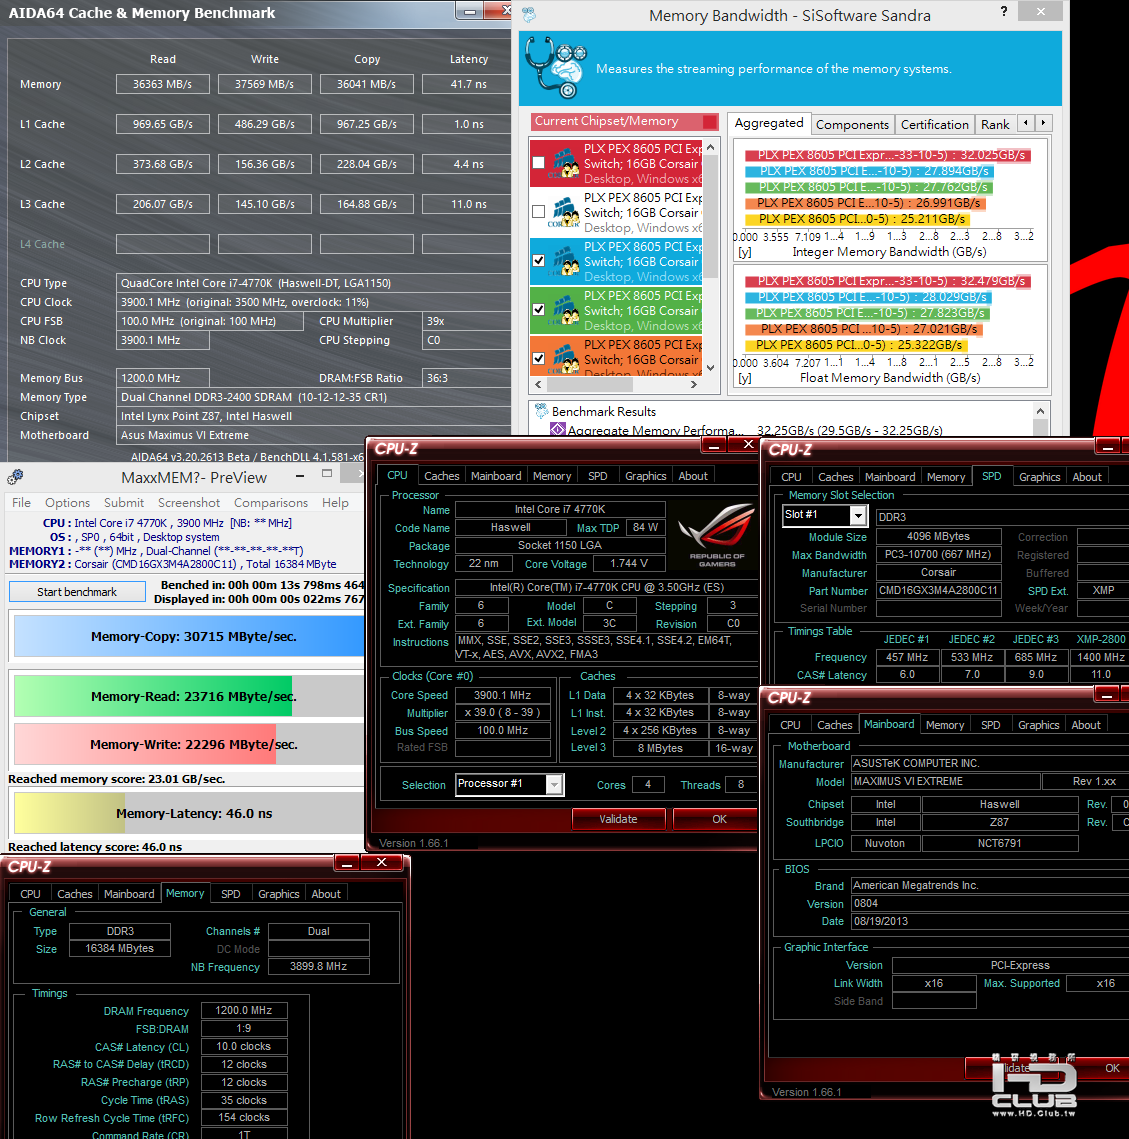Click the Corsair icon in the orange result row
Screen dimensions: 1129x1139
[x=564, y=359]
